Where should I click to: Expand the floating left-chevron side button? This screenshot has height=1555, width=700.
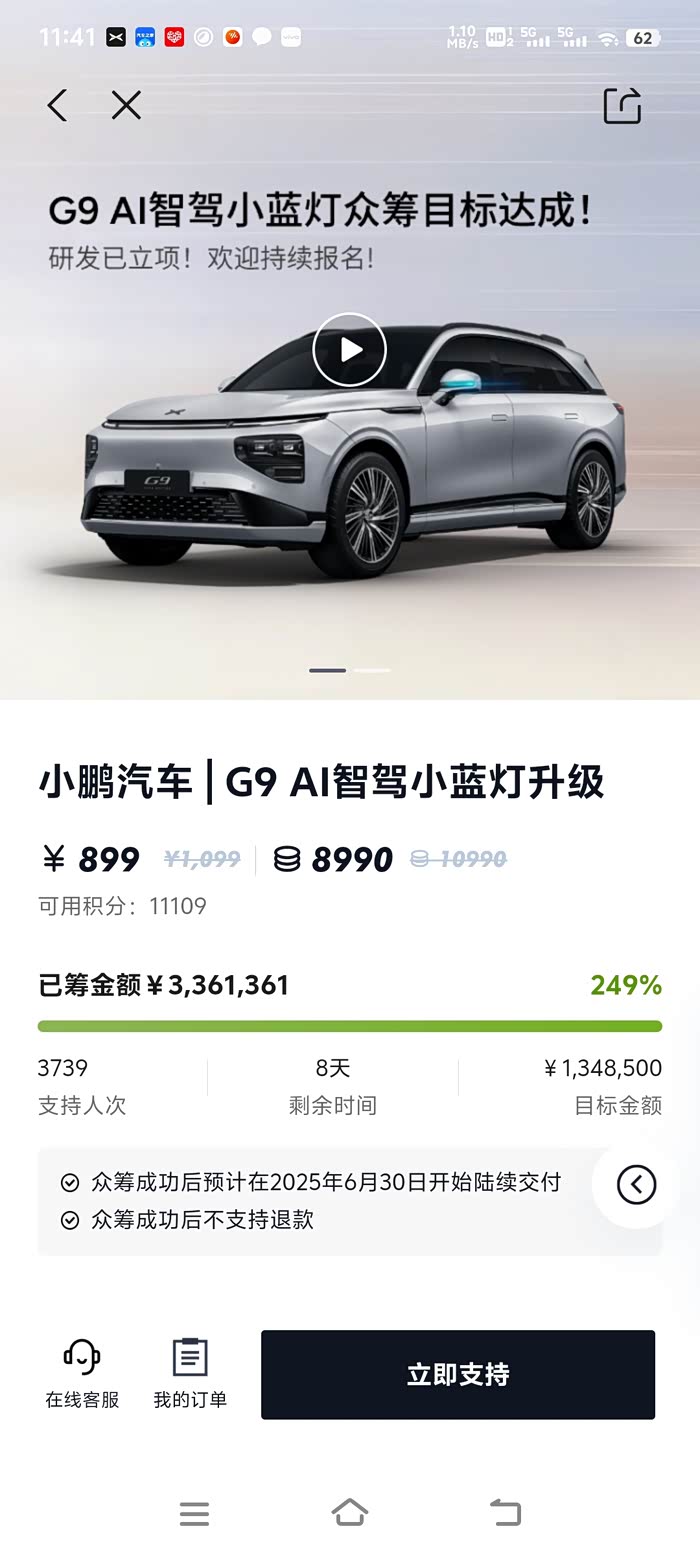pyautogui.click(x=636, y=1184)
